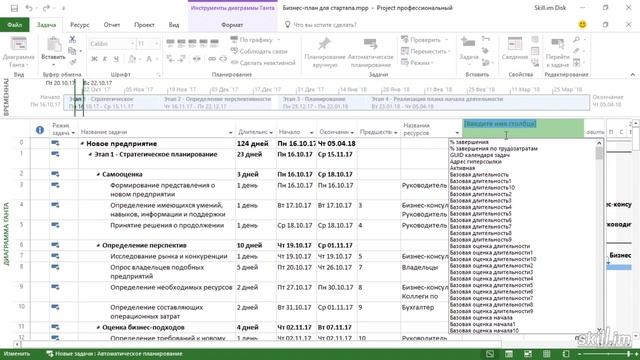
Task: Click По графику button
Action: pos(256,40)
